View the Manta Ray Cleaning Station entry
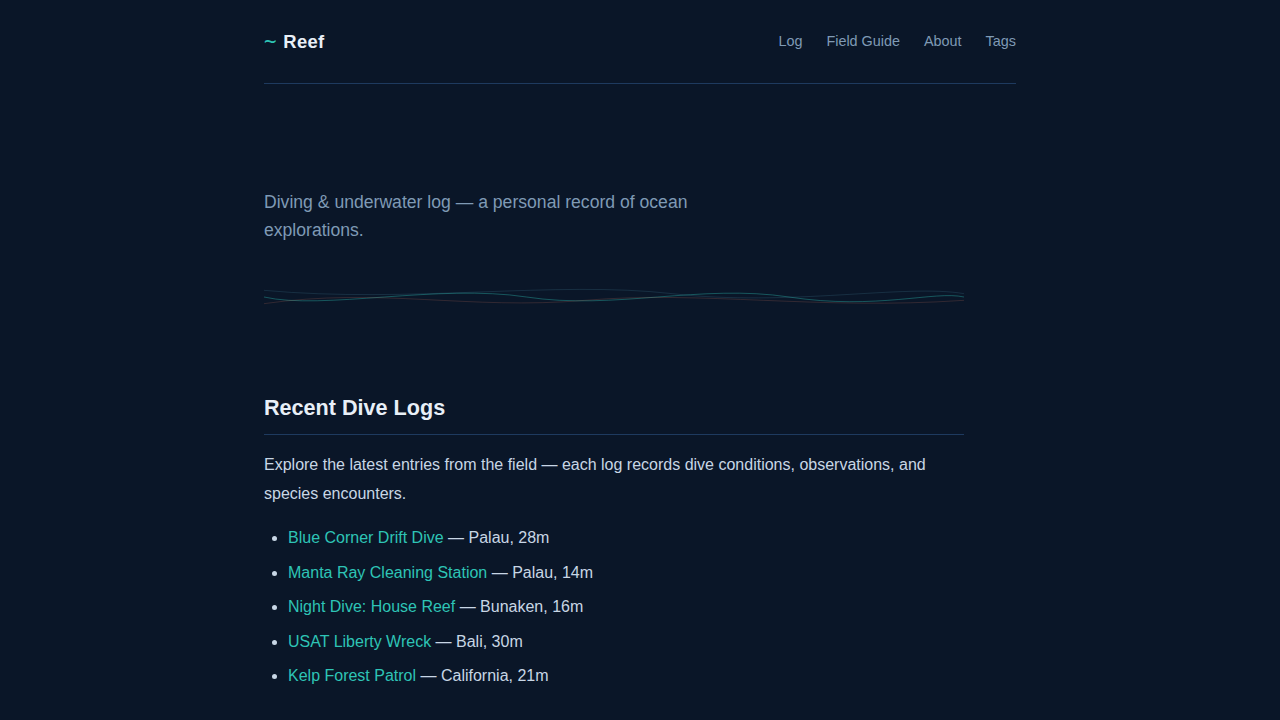 coord(387,573)
